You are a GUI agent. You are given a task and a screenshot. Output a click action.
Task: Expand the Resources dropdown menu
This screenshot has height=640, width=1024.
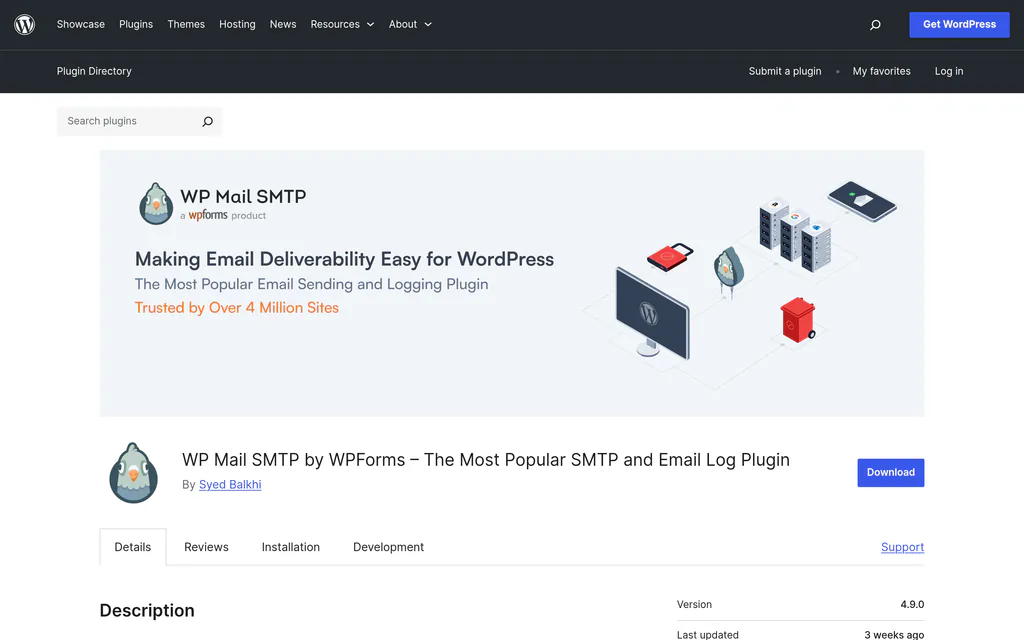[342, 24]
